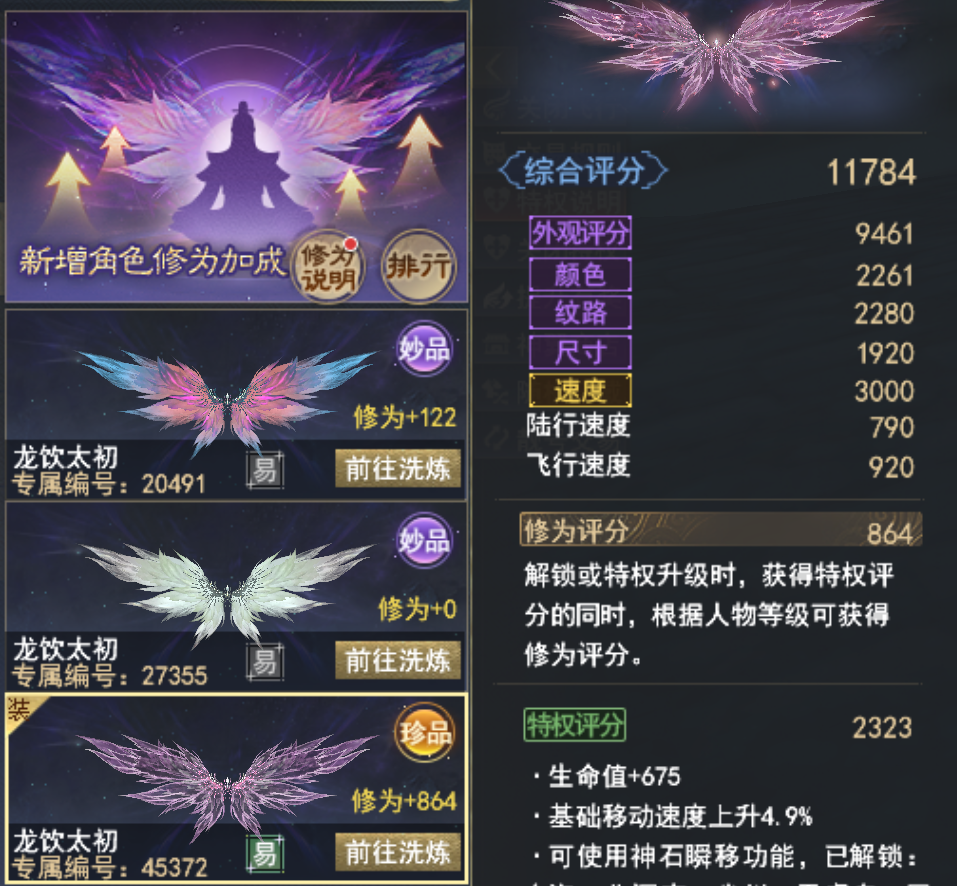Expand the 综合评分 header

(x=583, y=171)
